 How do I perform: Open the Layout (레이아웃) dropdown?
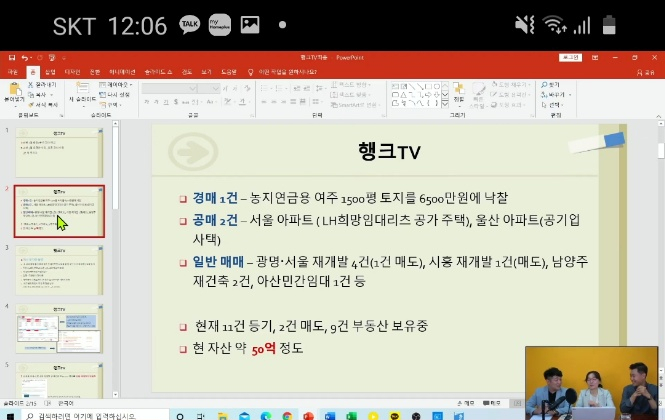(x=116, y=85)
